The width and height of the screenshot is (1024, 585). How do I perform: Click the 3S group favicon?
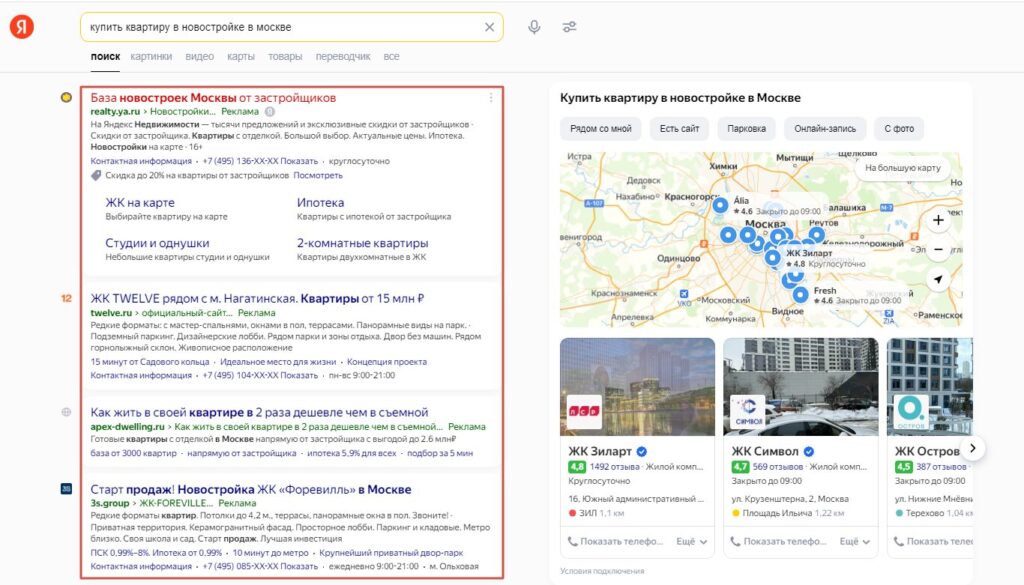point(66,488)
